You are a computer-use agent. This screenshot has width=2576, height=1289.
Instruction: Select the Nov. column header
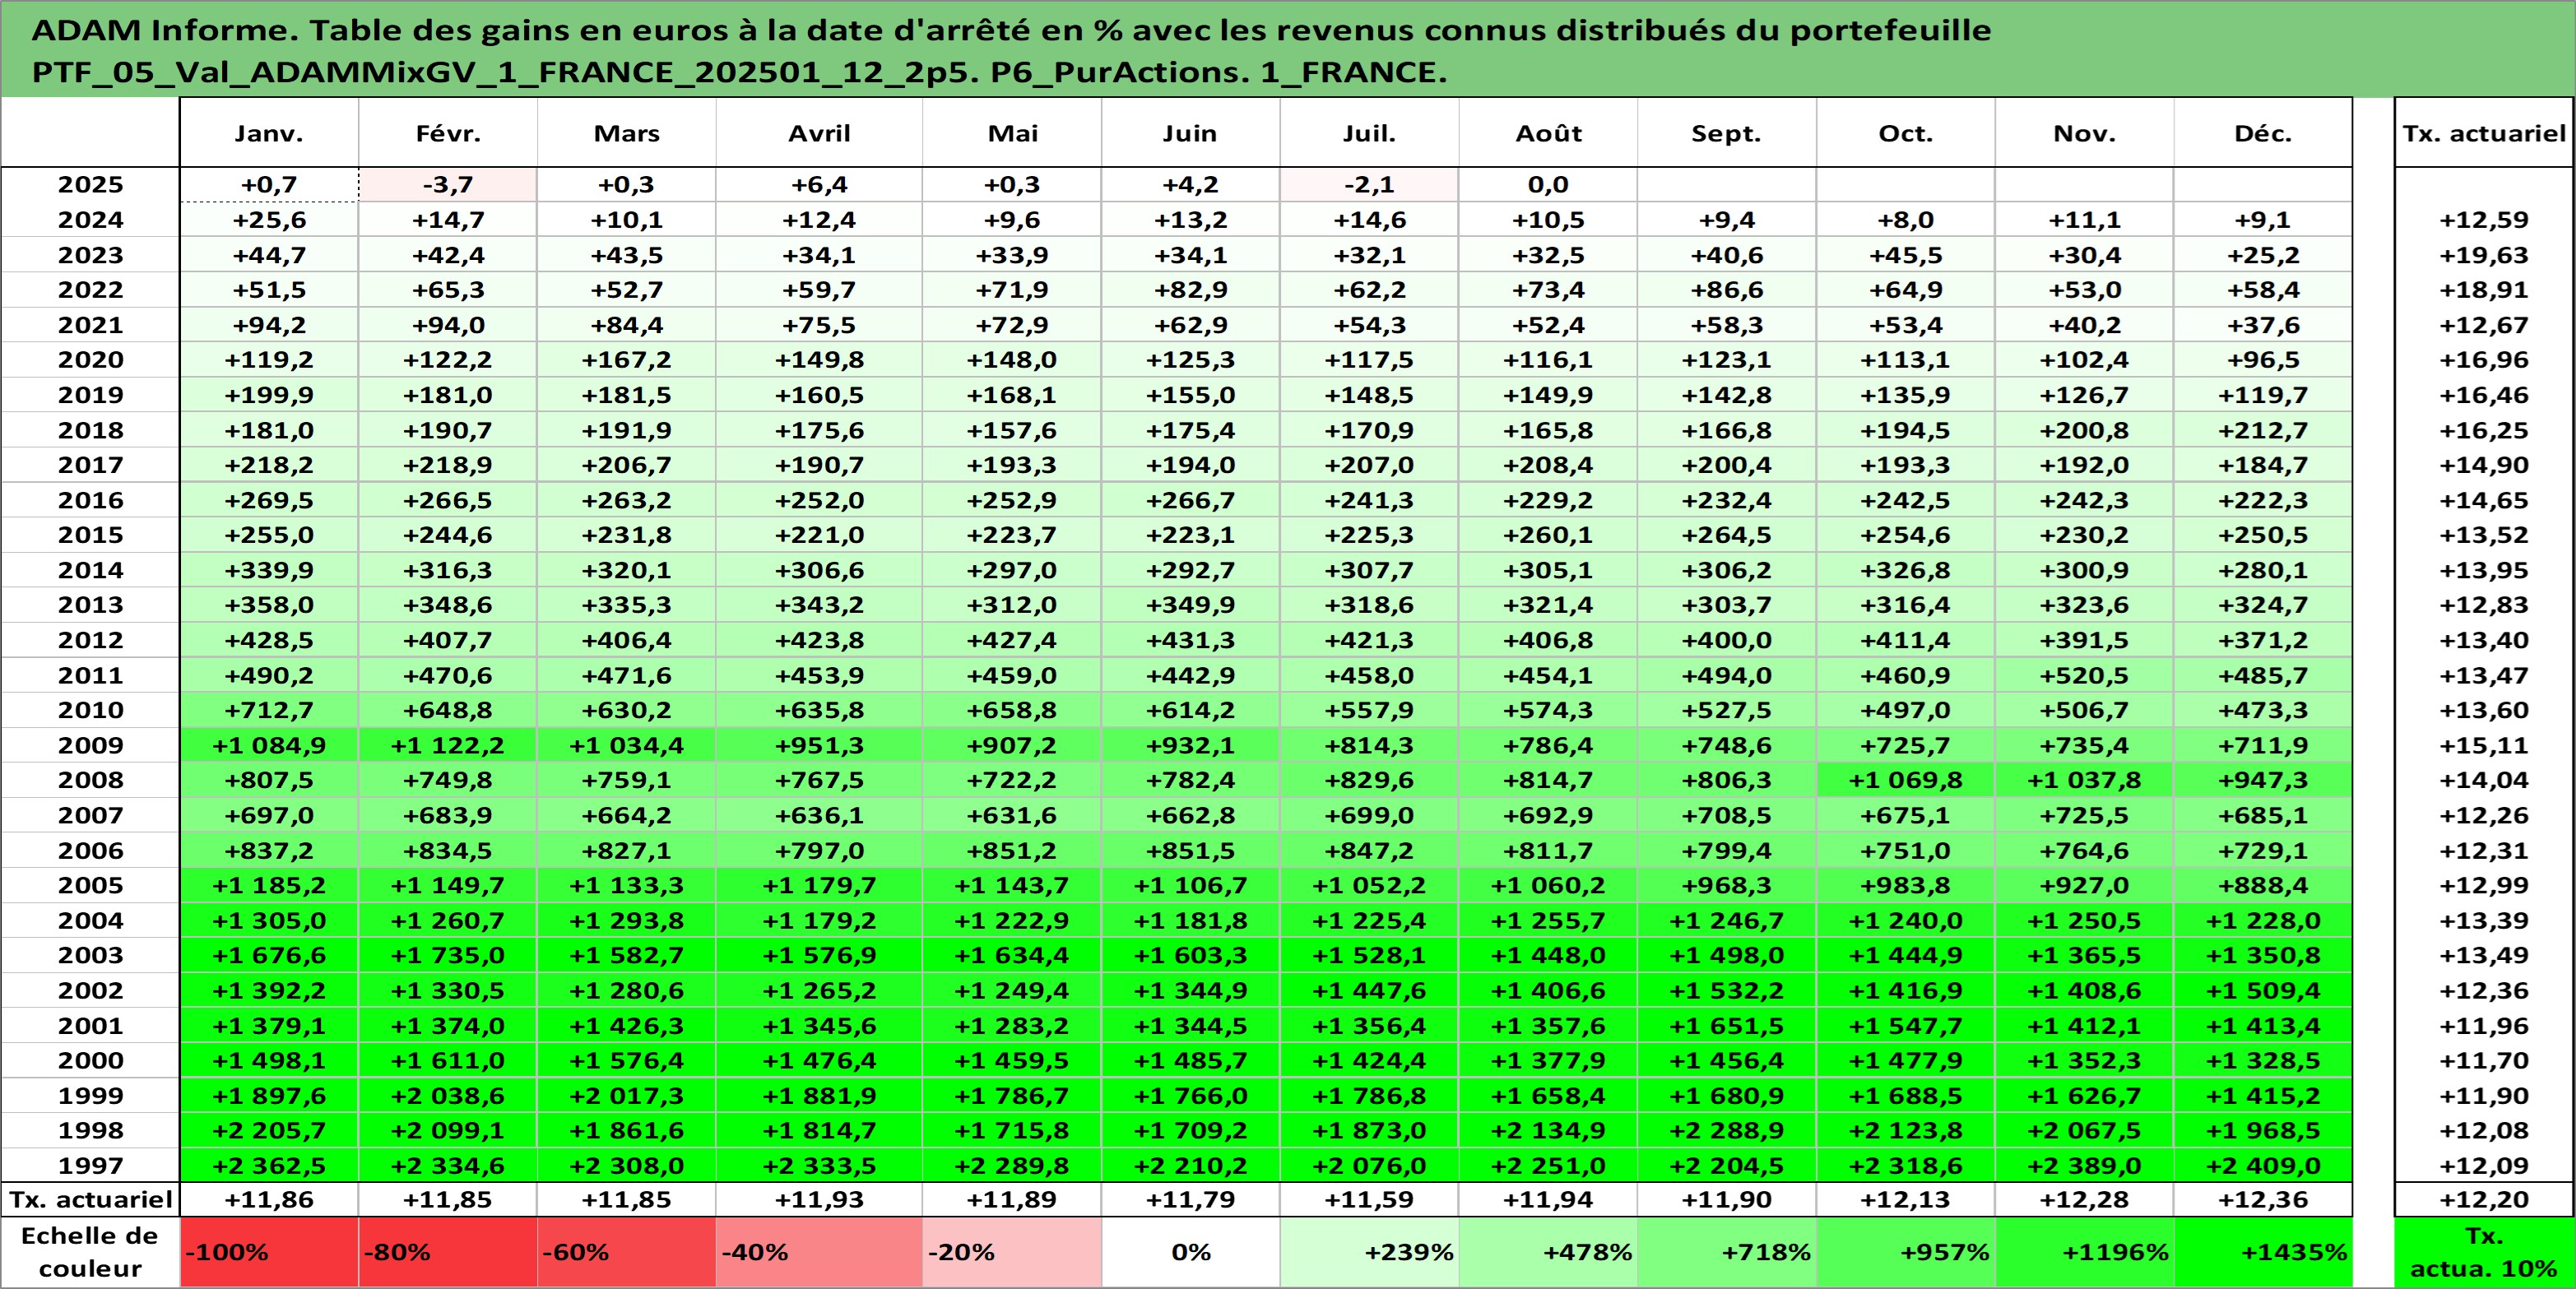coord(2085,133)
